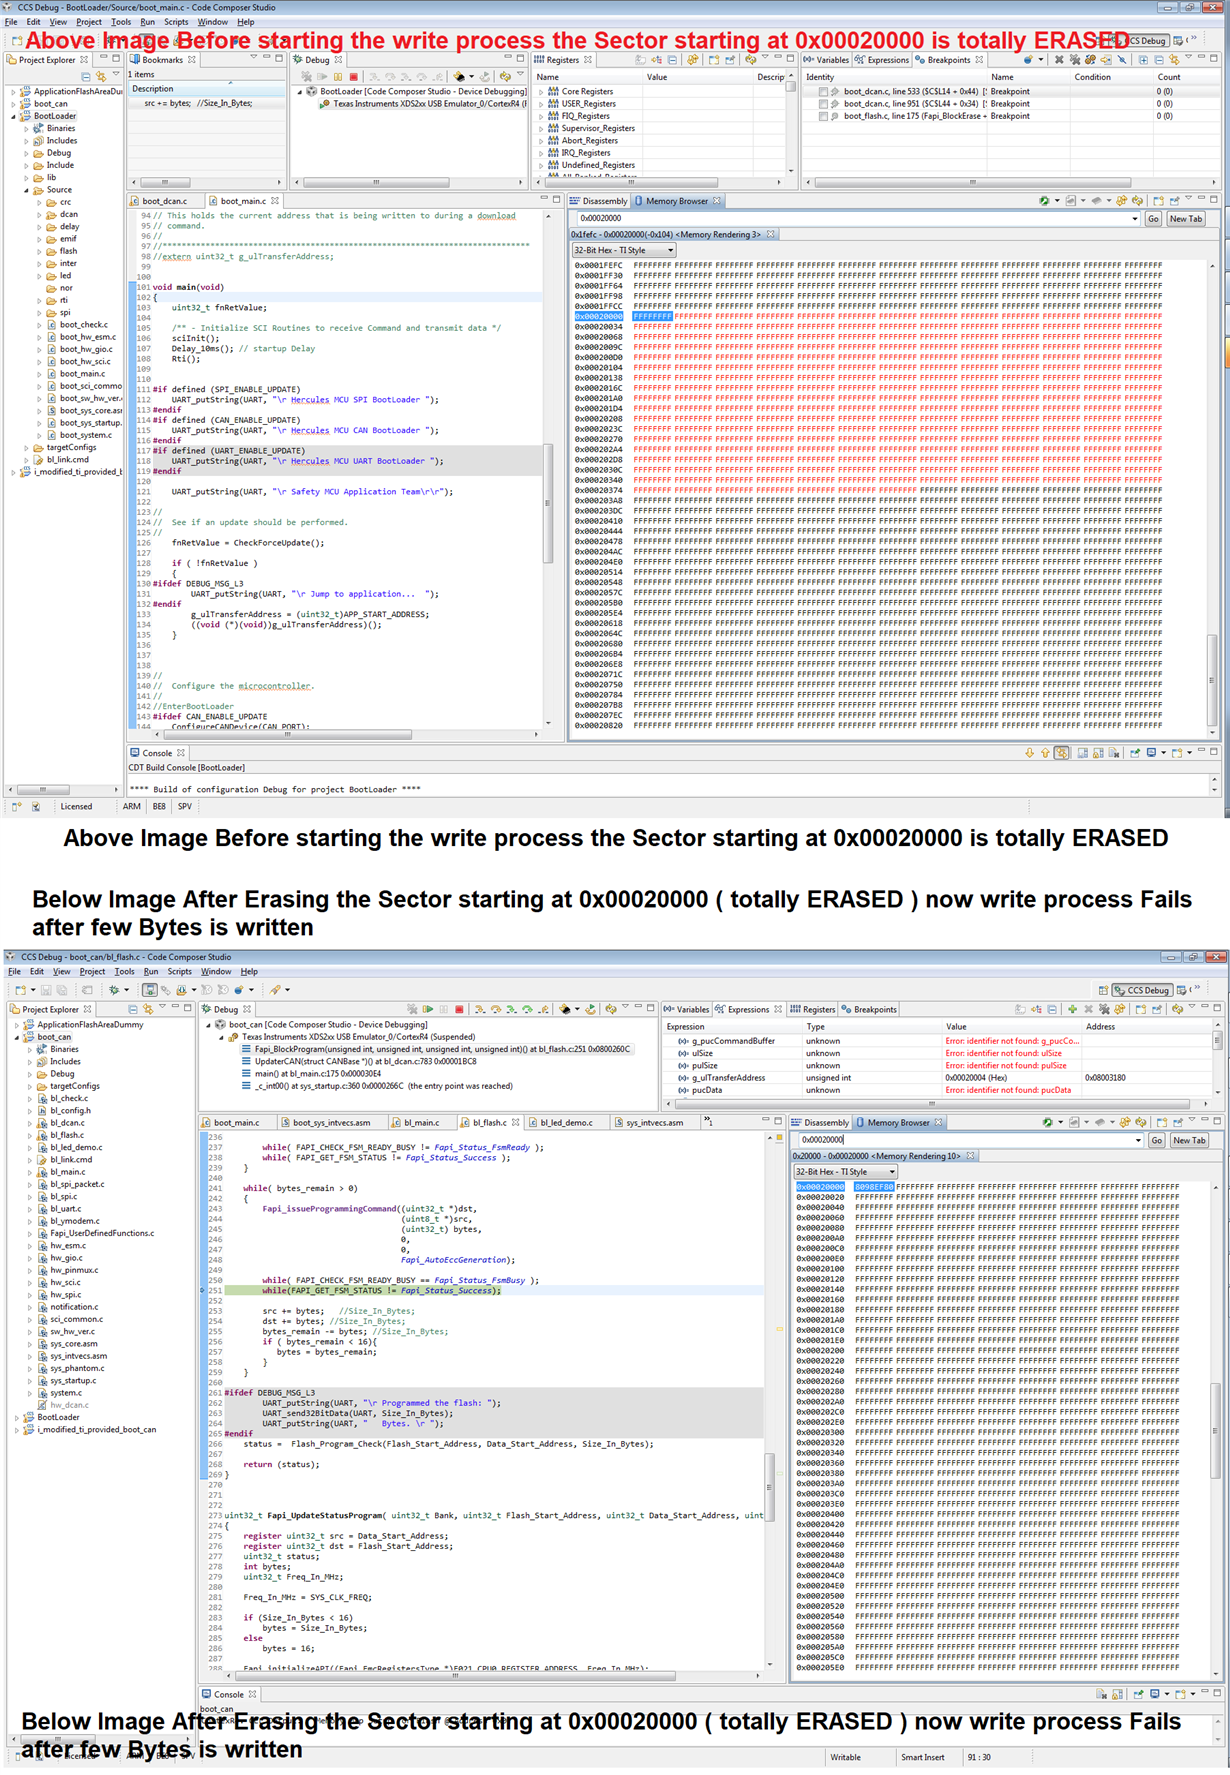Viewport: 1230px width, 1775px height.
Task: Close boot_main.c editor tab in top window
Action: click(275, 201)
